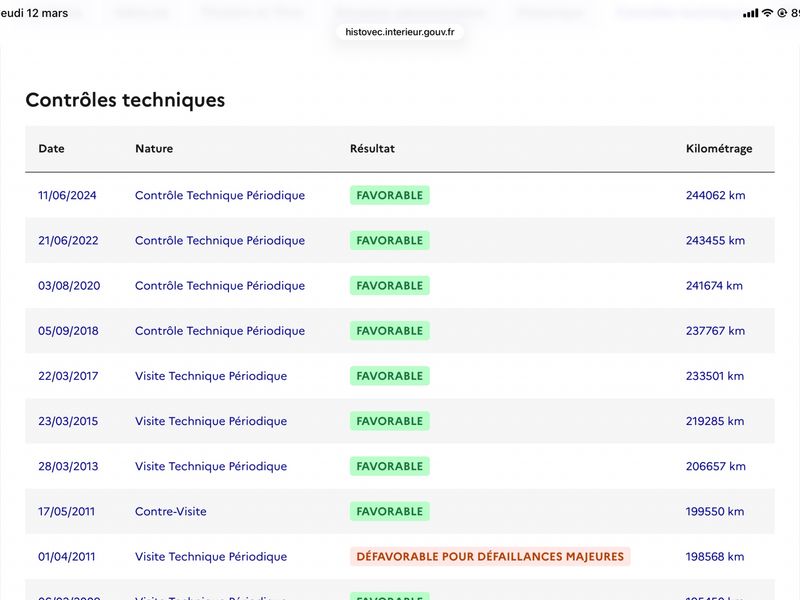The height and width of the screenshot is (600, 800).
Task: Click Visite Technique Périodique on 22/03/2017 row
Action: coord(211,376)
